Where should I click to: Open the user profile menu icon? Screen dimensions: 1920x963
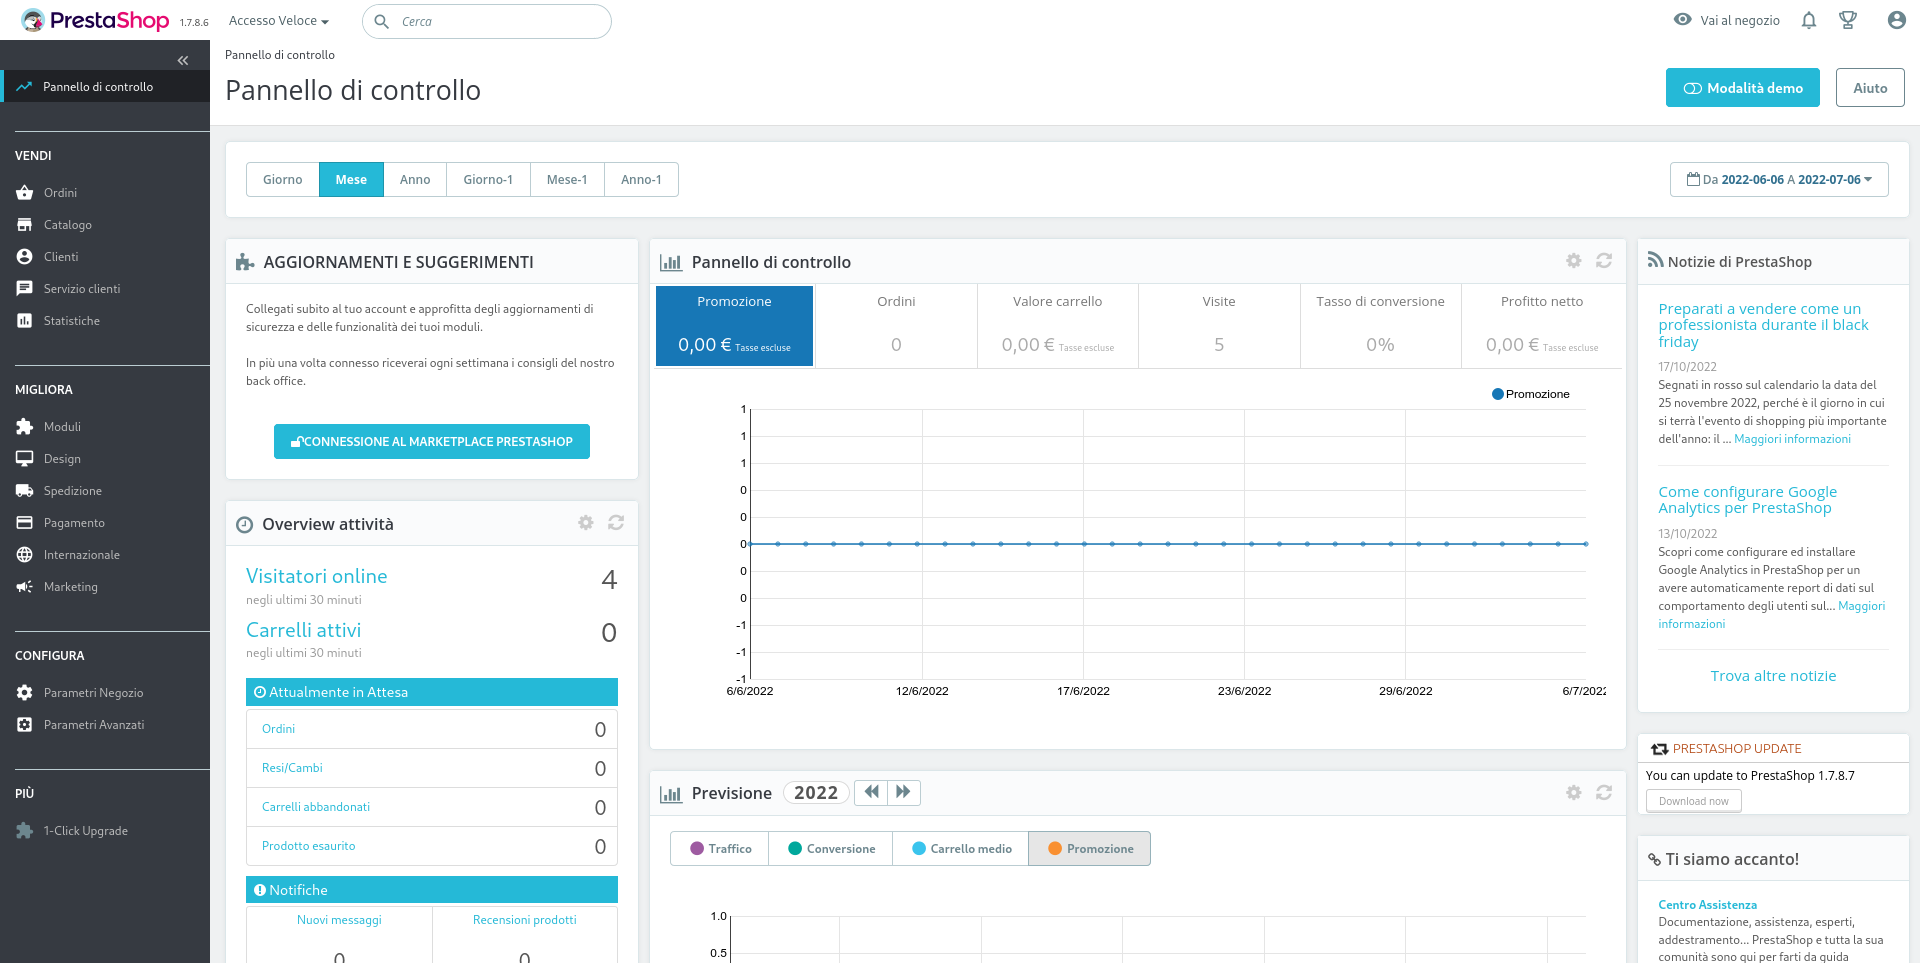[x=1895, y=20]
